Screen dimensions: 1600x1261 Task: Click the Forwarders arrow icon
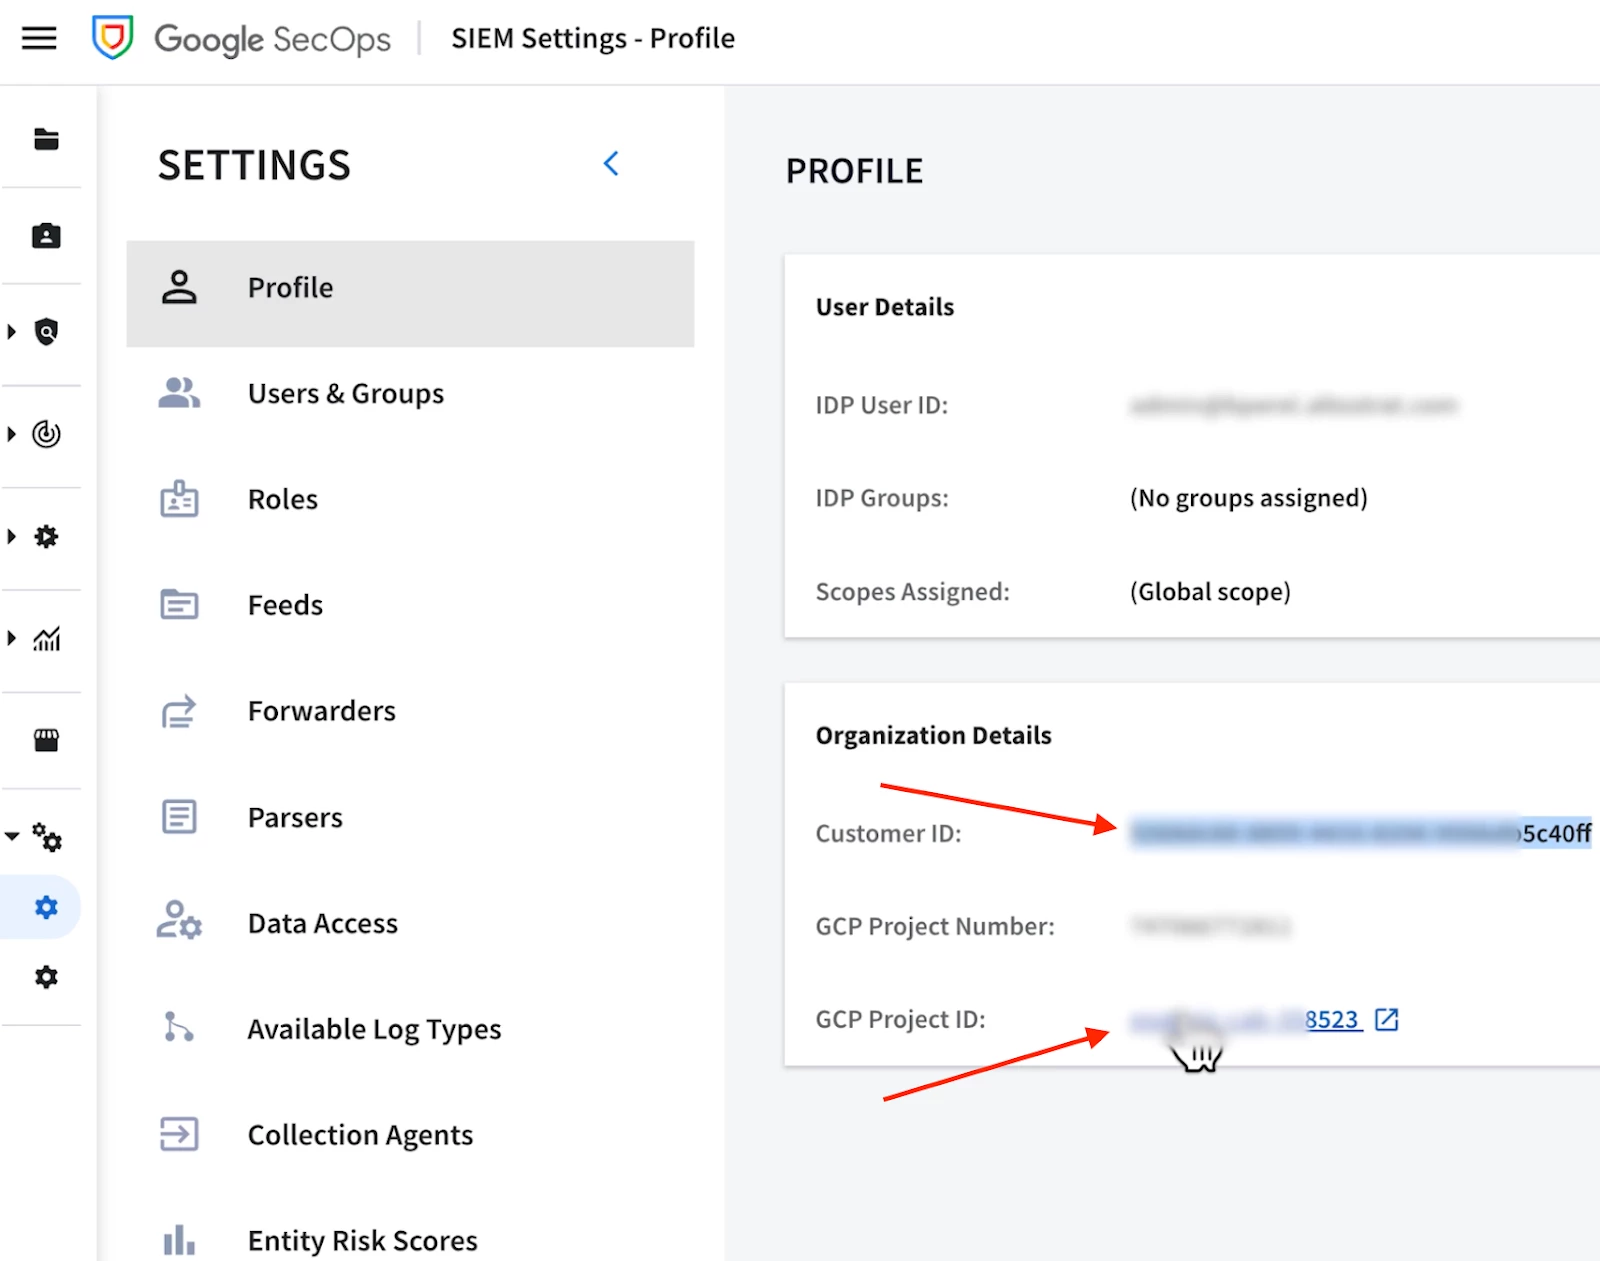[179, 711]
